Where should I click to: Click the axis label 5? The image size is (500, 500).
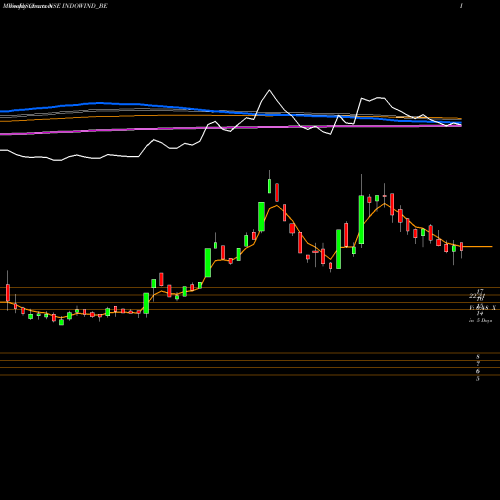[x=478, y=379]
